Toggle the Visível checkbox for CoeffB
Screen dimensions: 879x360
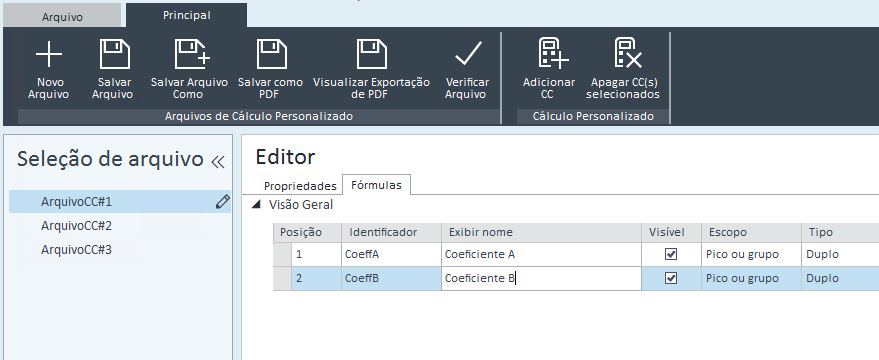click(670, 278)
